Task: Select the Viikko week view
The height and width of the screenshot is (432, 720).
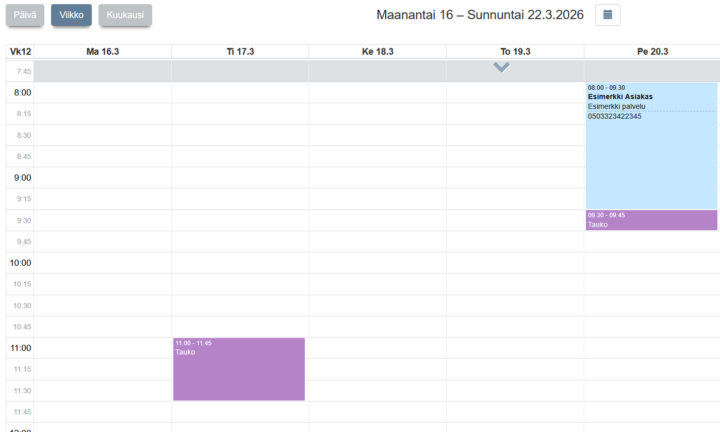Action: (71, 15)
